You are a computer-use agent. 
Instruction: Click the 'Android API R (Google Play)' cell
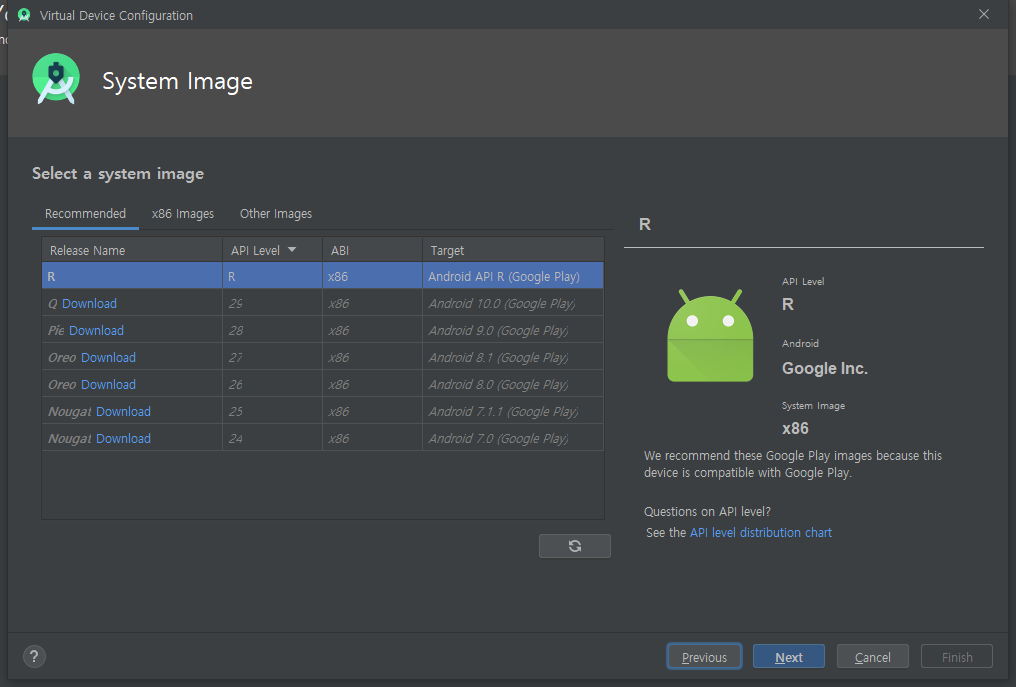tap(513, 276)
